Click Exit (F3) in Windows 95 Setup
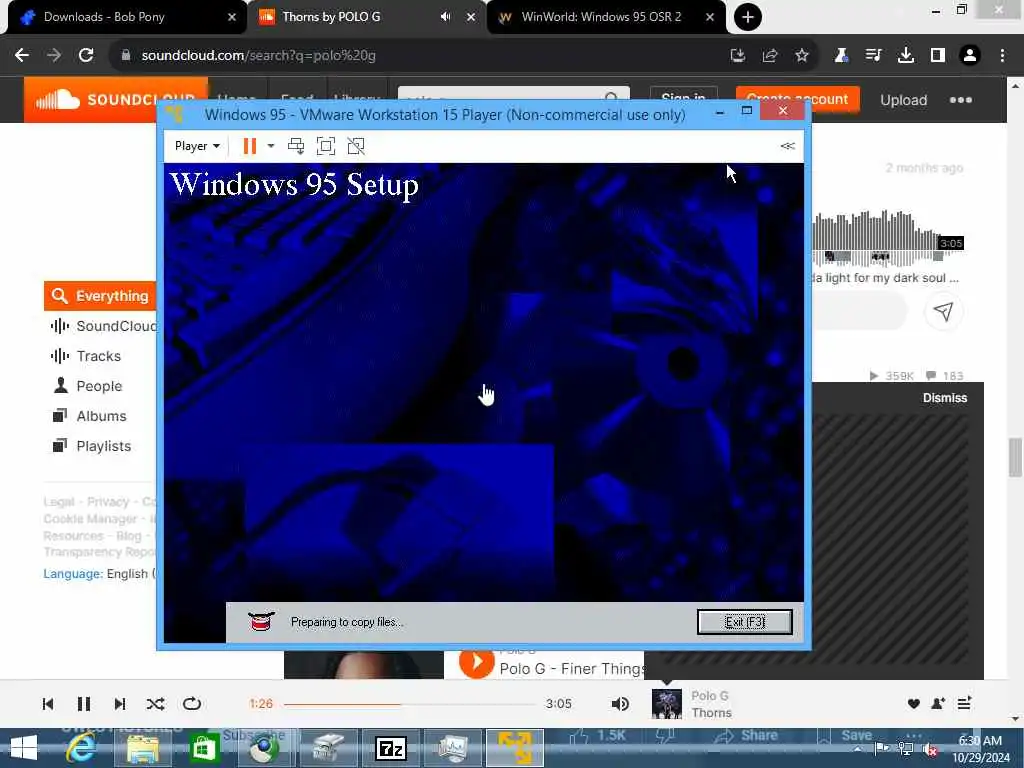The height and width of the screenshot is (768, 1024). [744, 622]
